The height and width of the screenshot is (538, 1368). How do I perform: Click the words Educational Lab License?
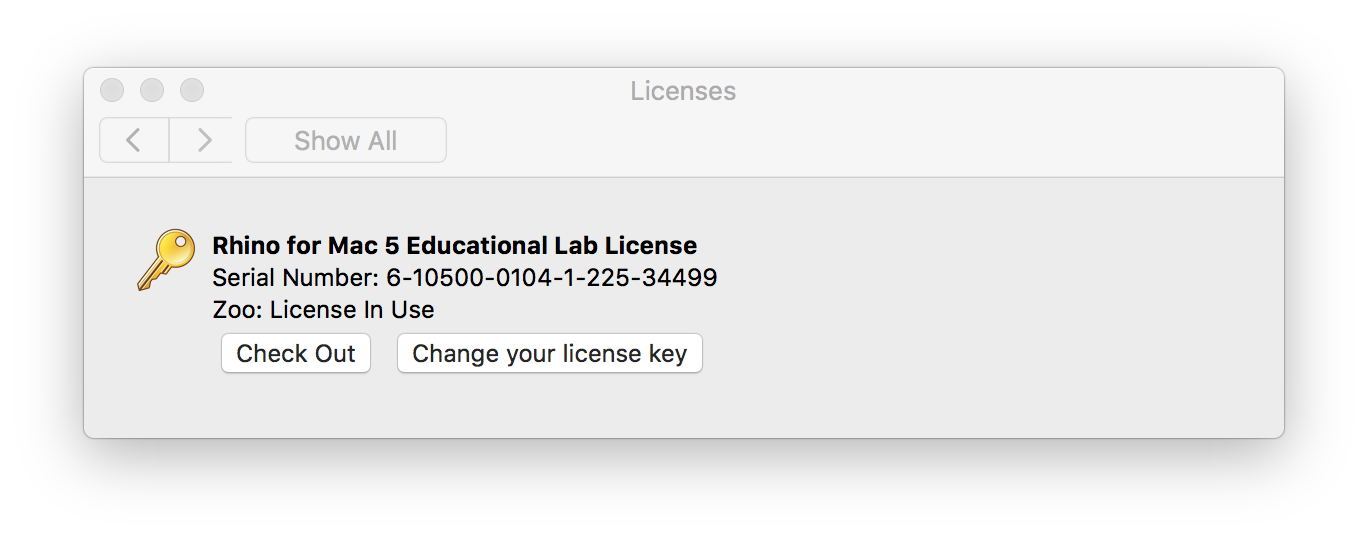point(552,245)
